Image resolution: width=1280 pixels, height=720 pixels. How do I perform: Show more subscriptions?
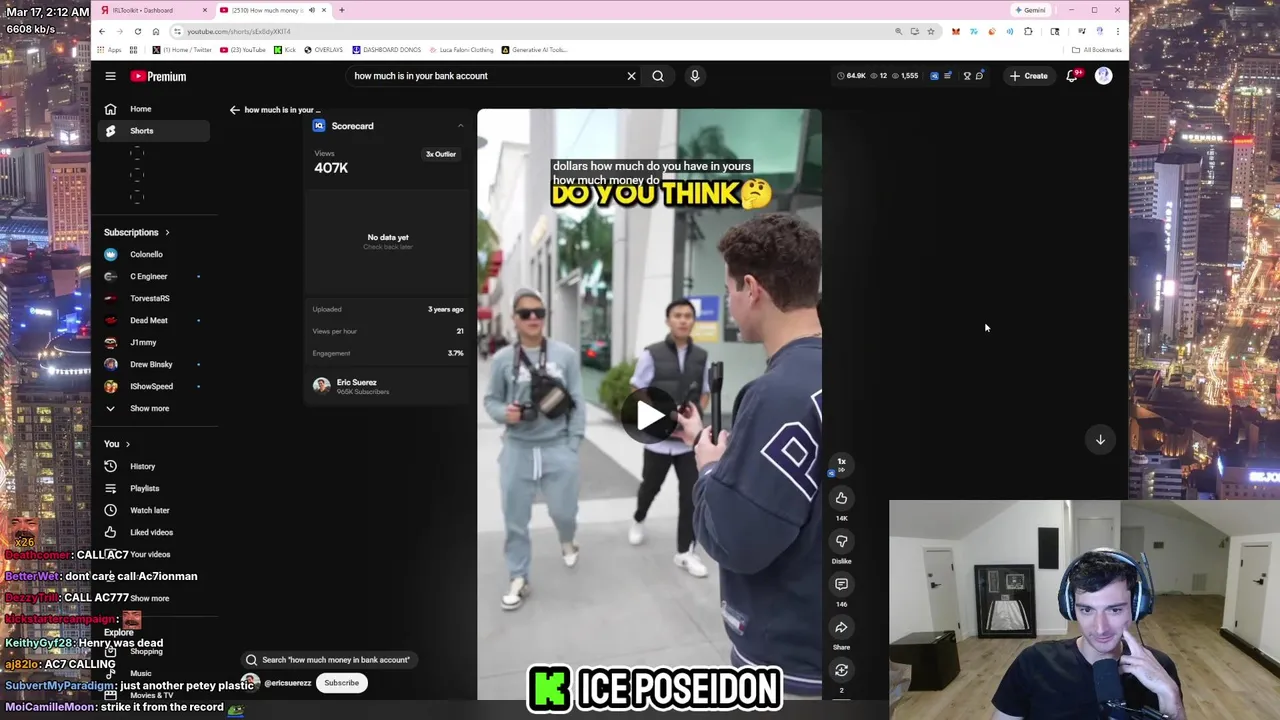point(154,408)
